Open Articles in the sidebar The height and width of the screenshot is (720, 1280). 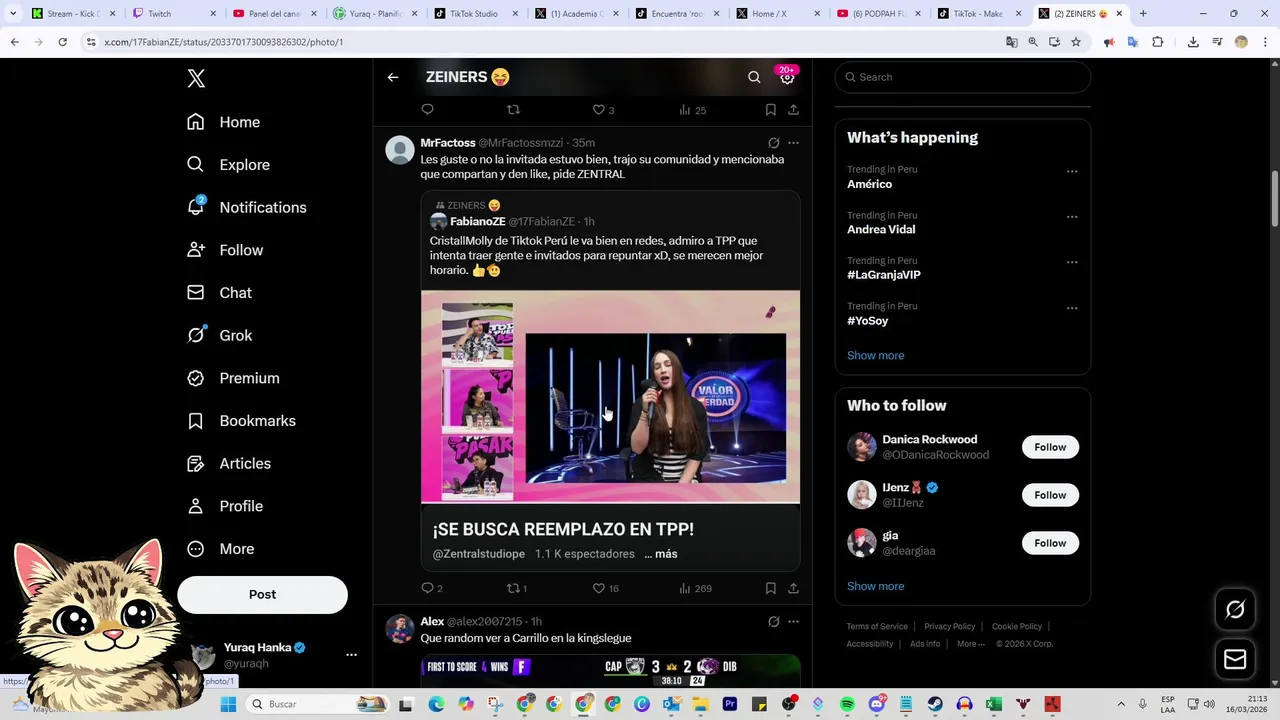229,463
